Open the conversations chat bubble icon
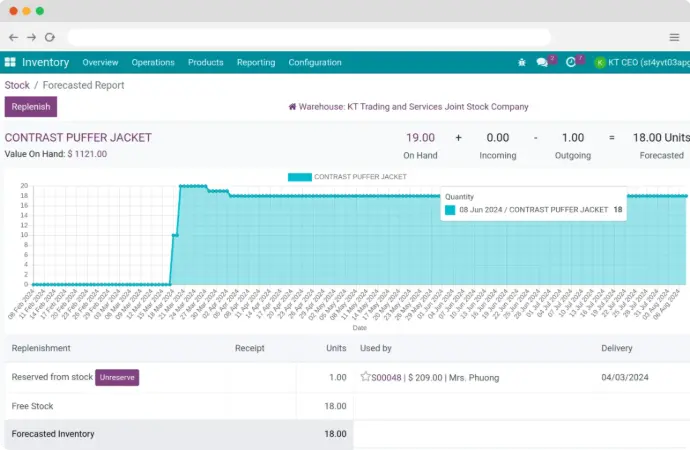 coord(543,62)
